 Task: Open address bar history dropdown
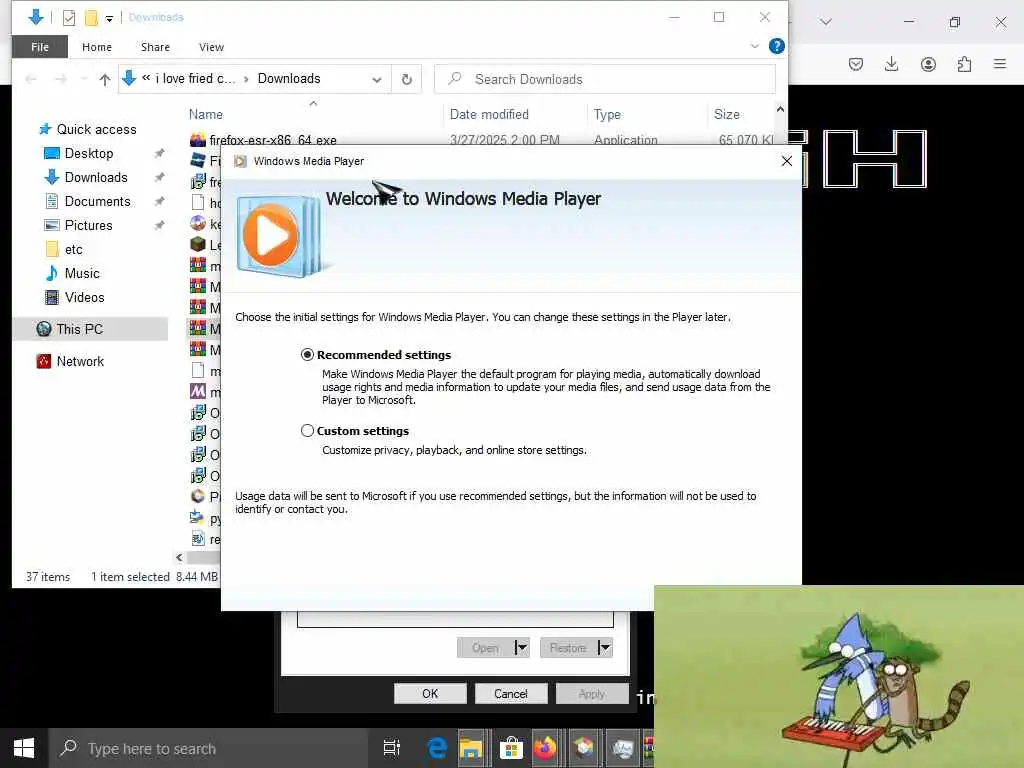pos(377,80)
